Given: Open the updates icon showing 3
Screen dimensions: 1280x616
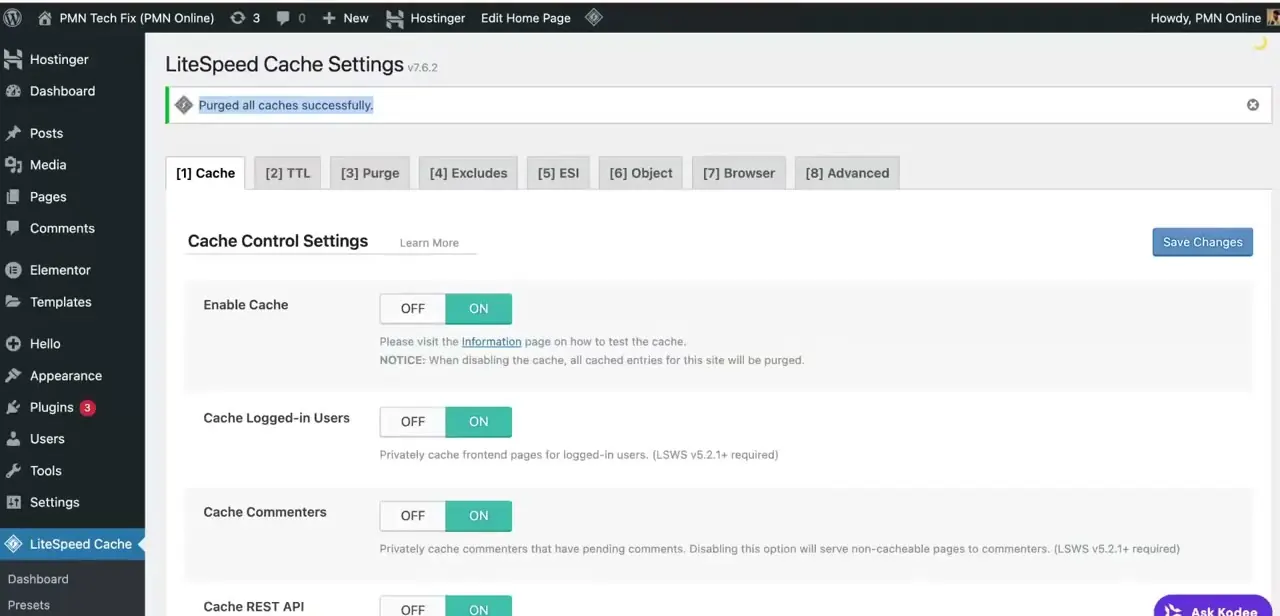Looking at the screenshot, I should tap(237, 18).
